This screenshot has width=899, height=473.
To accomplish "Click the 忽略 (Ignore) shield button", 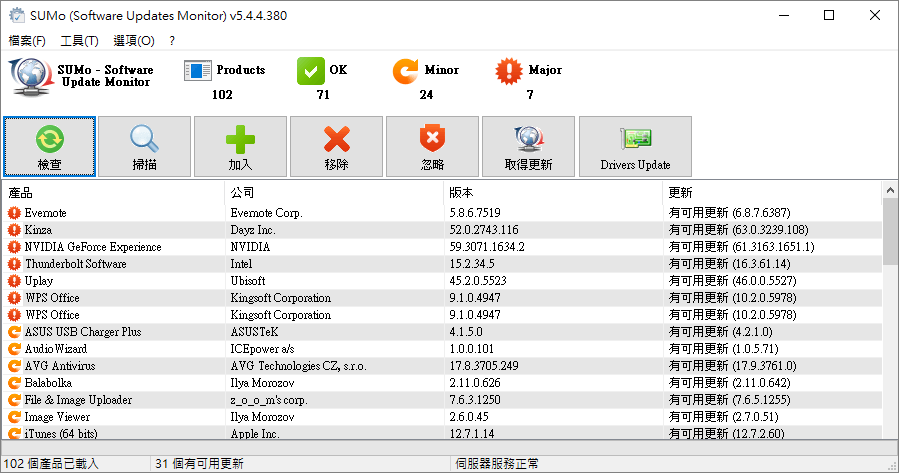I will (x=432, y=147).
